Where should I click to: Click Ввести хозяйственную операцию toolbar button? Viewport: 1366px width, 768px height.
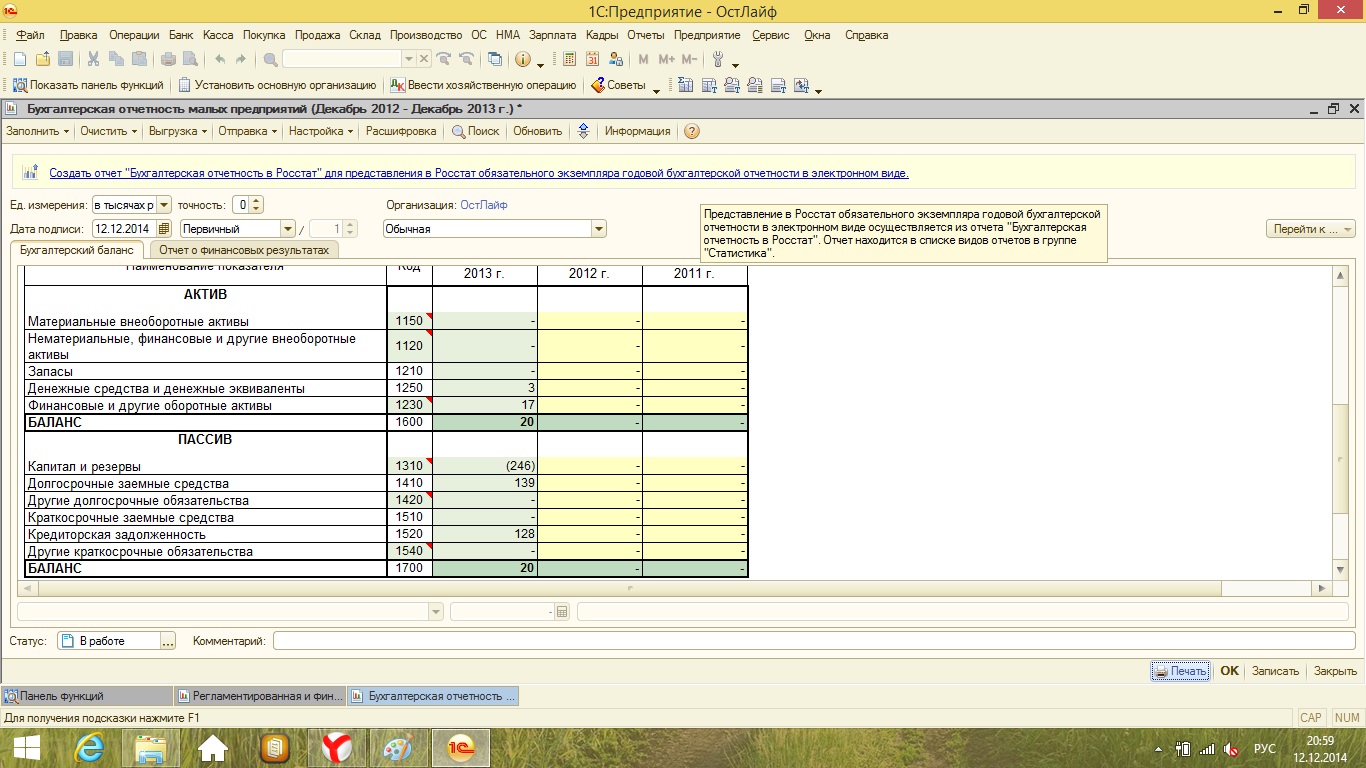483,86
